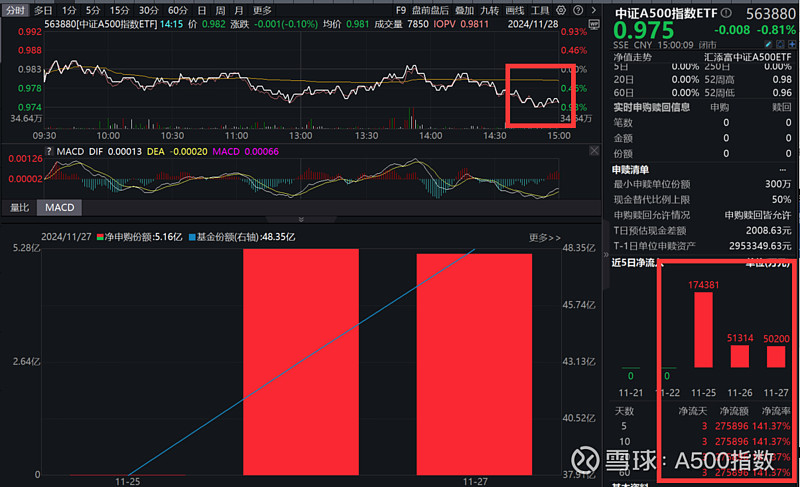This screenshot has height=487, width=800.
Task: Click the 11-26 net inflow bar 51314
Action: pyautogui.click(x=740, y=356)
